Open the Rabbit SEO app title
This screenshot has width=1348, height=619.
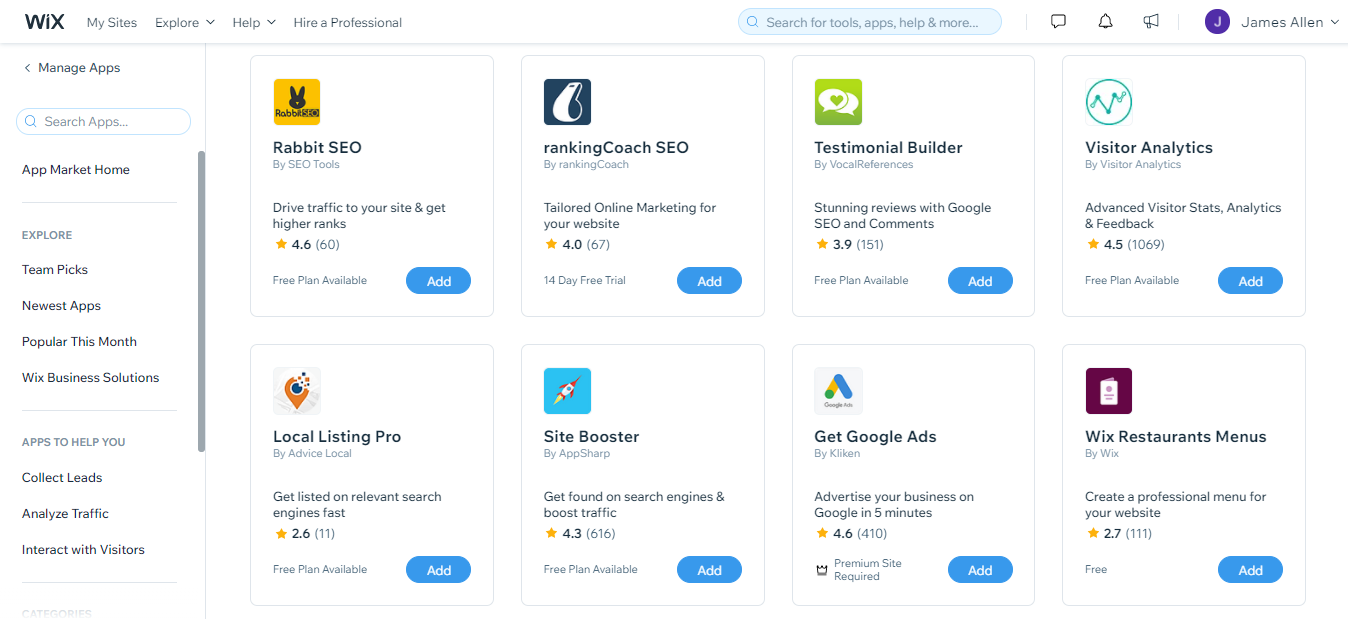(317, 148)
